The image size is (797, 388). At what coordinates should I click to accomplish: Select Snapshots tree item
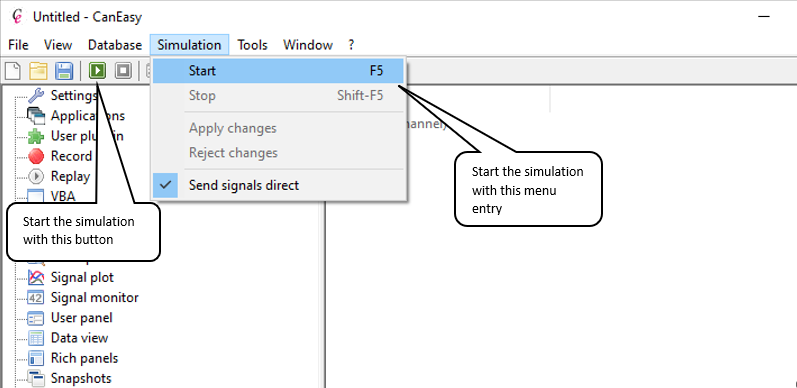(81, 378)
